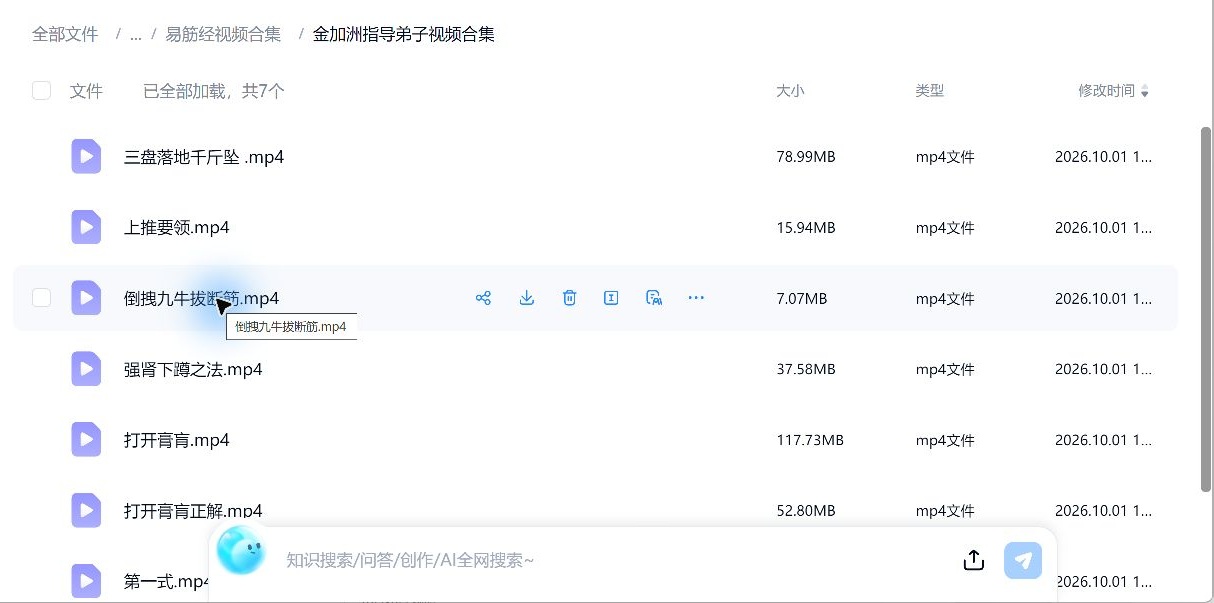Click the upload icon in the AI search bar
The image size is (1214, 603).
click(x=974, y=560)
